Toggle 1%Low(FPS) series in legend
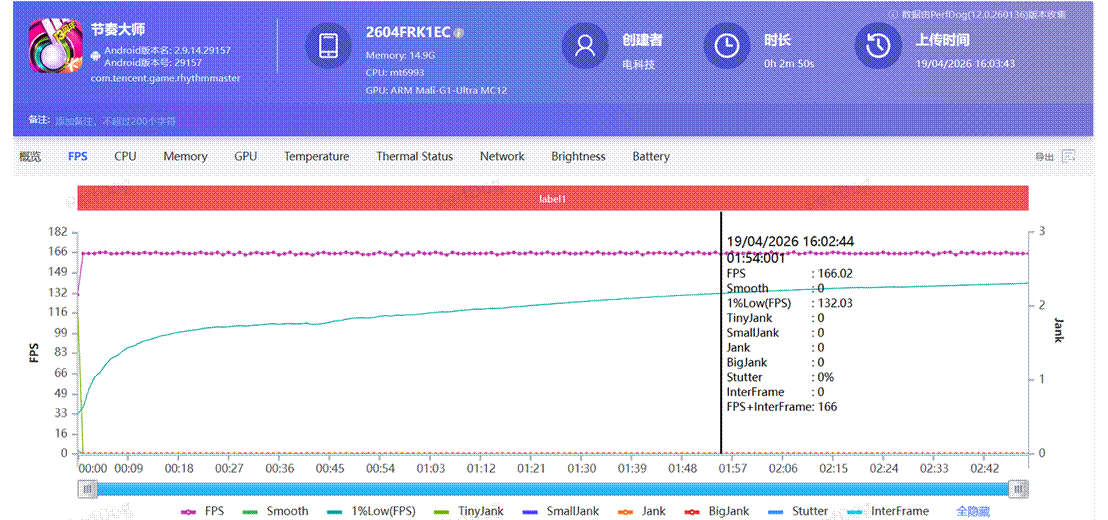The height and width of the screenshot is (520, 1108). point(370,511)
